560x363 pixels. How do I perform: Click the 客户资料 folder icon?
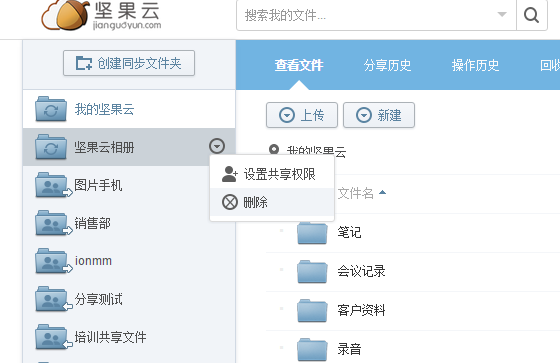tap(312, 310)
